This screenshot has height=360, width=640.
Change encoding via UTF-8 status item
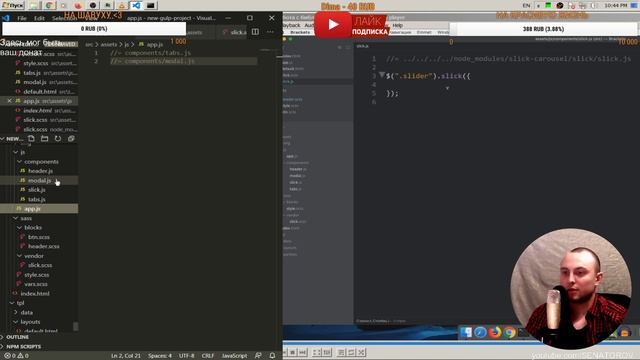coord(187,356)
